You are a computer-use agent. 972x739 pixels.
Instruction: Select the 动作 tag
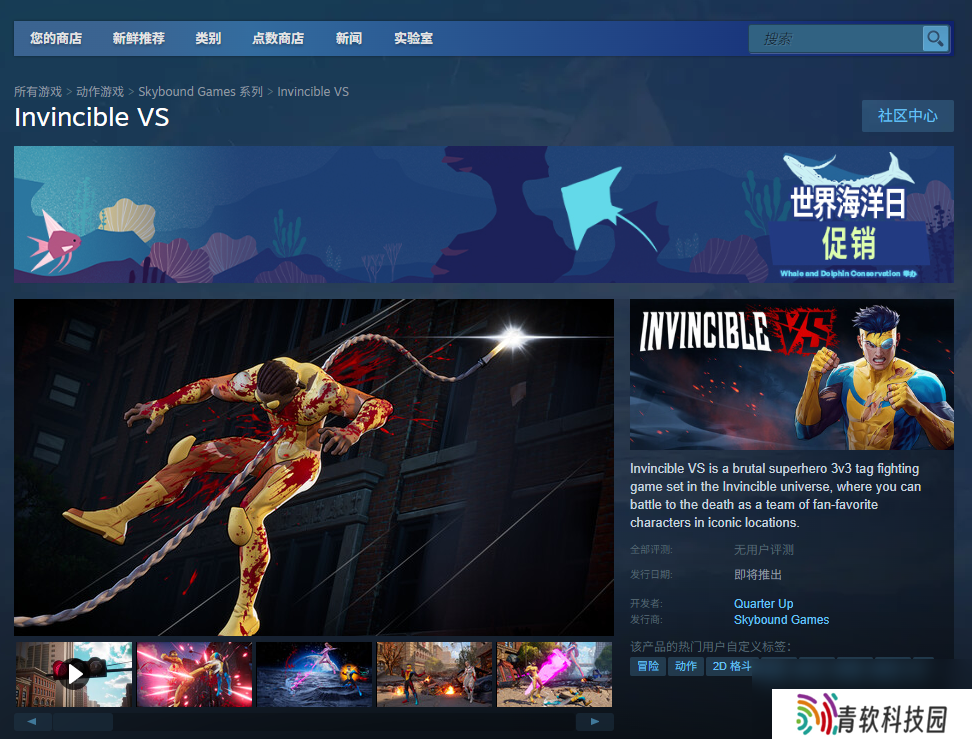[686, 666]
